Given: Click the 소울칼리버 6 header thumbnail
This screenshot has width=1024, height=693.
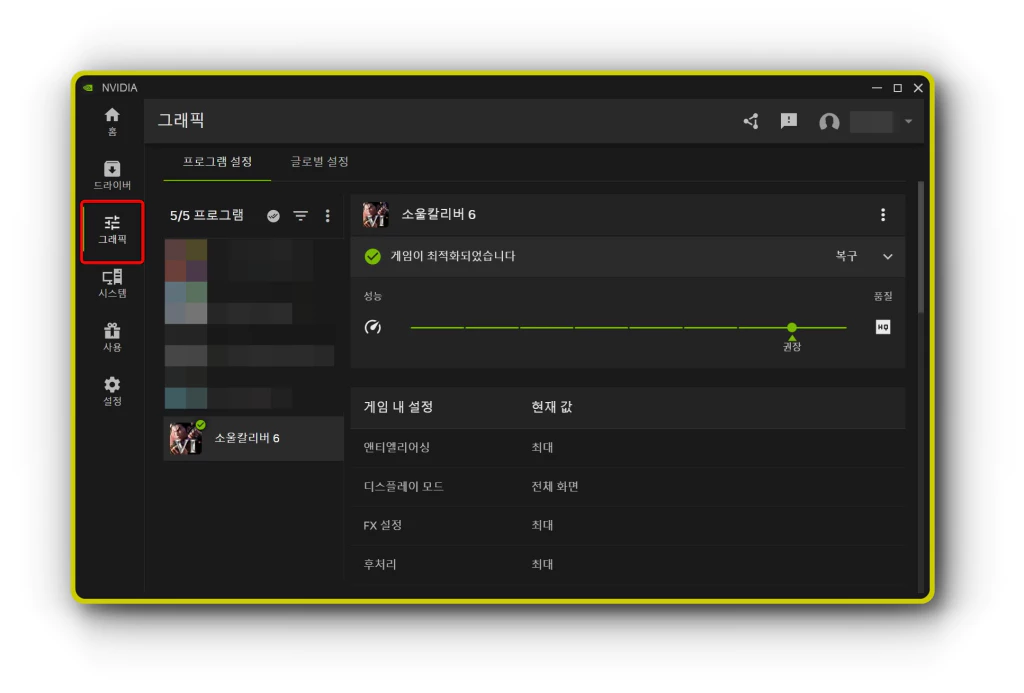Looking at the screenshot, I should point(376,215).
